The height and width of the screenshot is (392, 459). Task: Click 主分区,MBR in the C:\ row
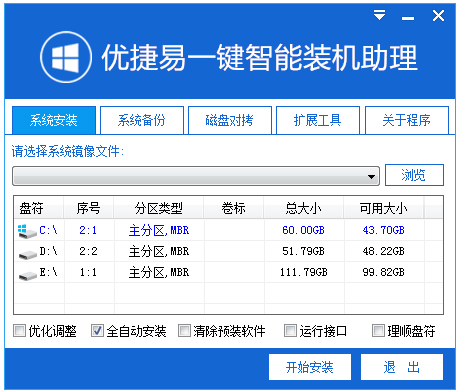coord(159,231)
